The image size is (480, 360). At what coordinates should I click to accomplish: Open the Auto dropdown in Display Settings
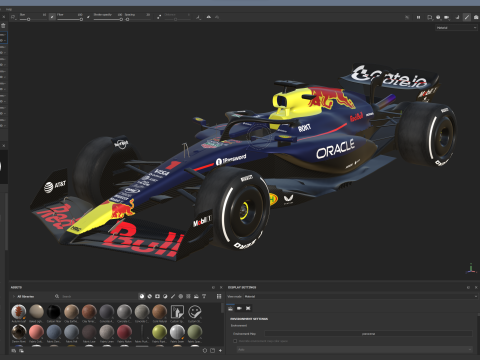pyautogui.click(x=355, y=349)
